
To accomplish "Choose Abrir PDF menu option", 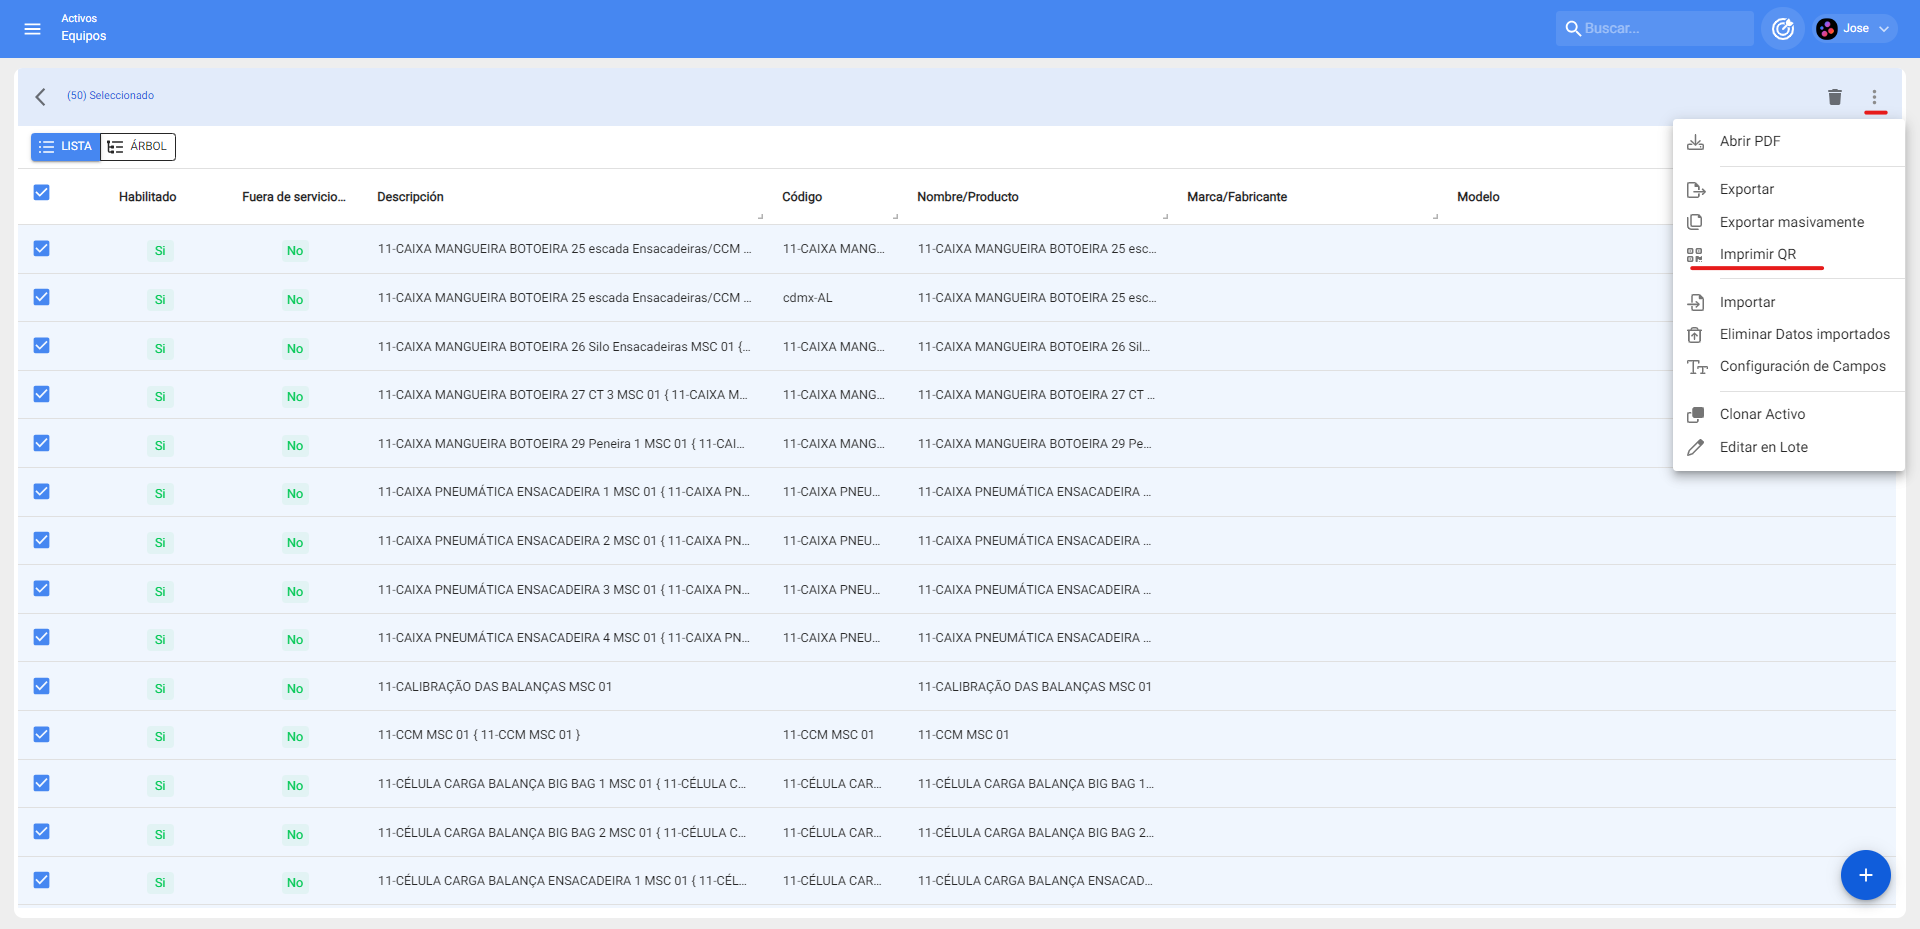I will (1749, 141).
